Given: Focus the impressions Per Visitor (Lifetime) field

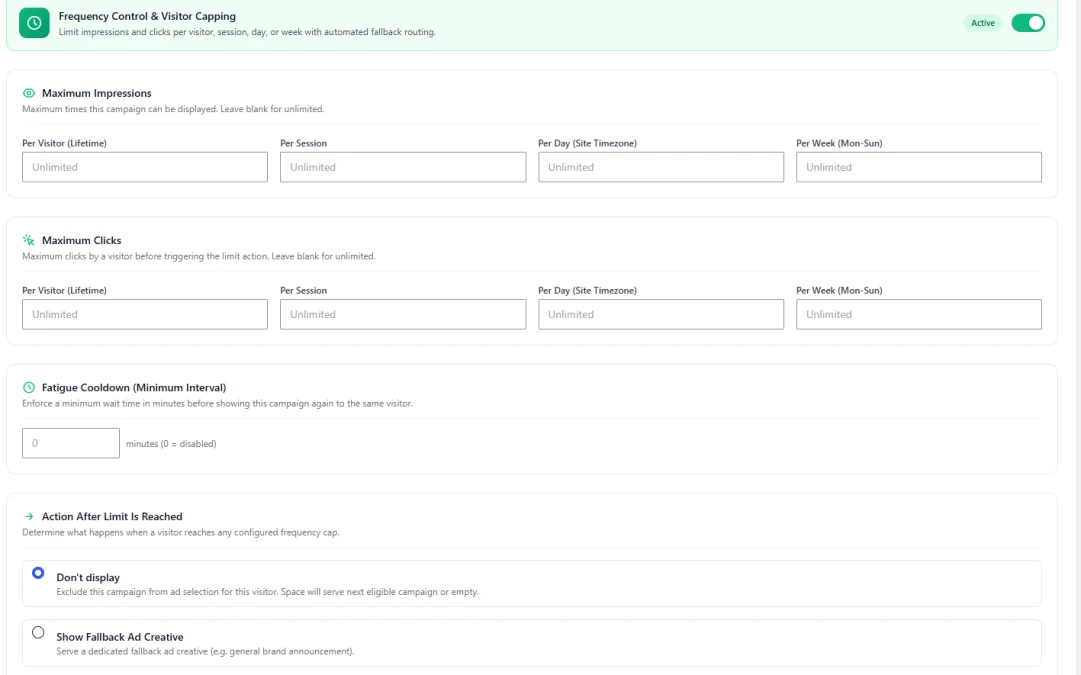Looking at the screenshot, I should click(145, 167).
